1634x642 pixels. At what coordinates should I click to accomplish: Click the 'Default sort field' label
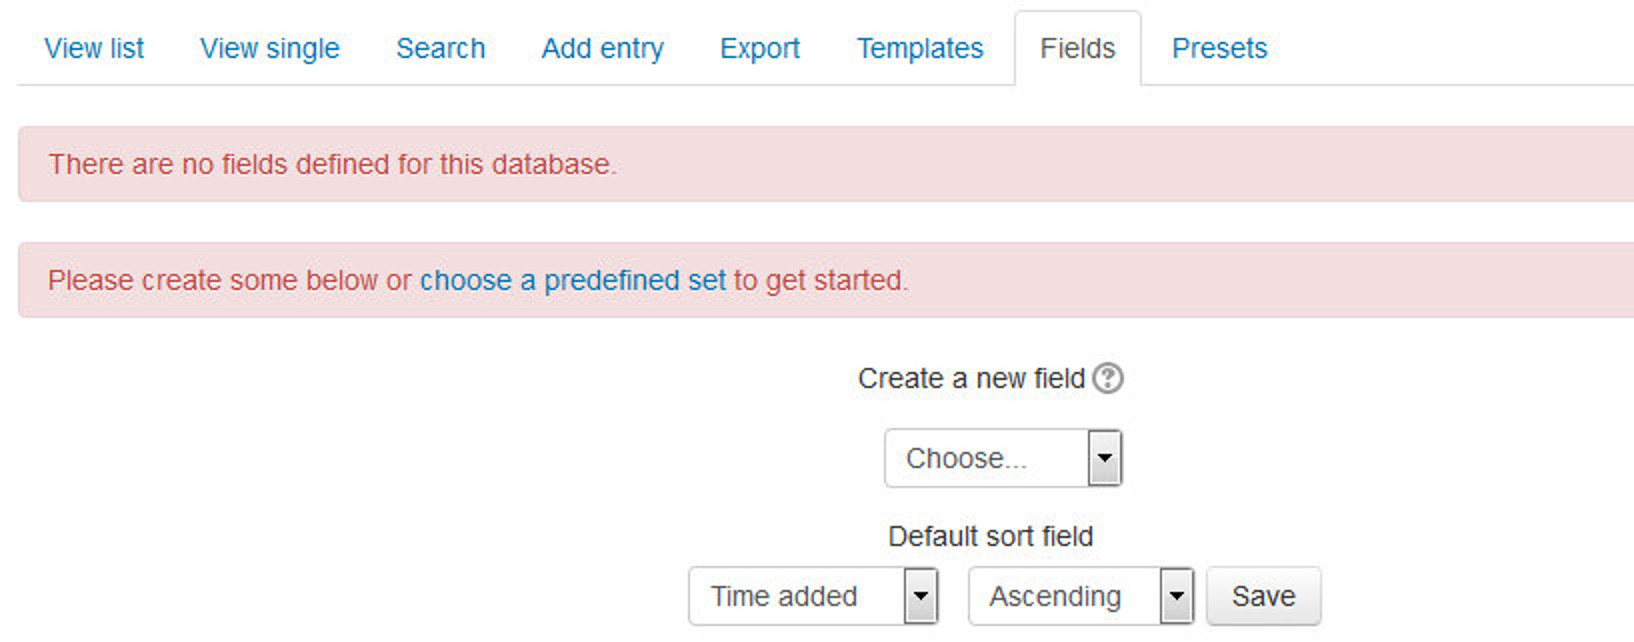tap(989, 536)
